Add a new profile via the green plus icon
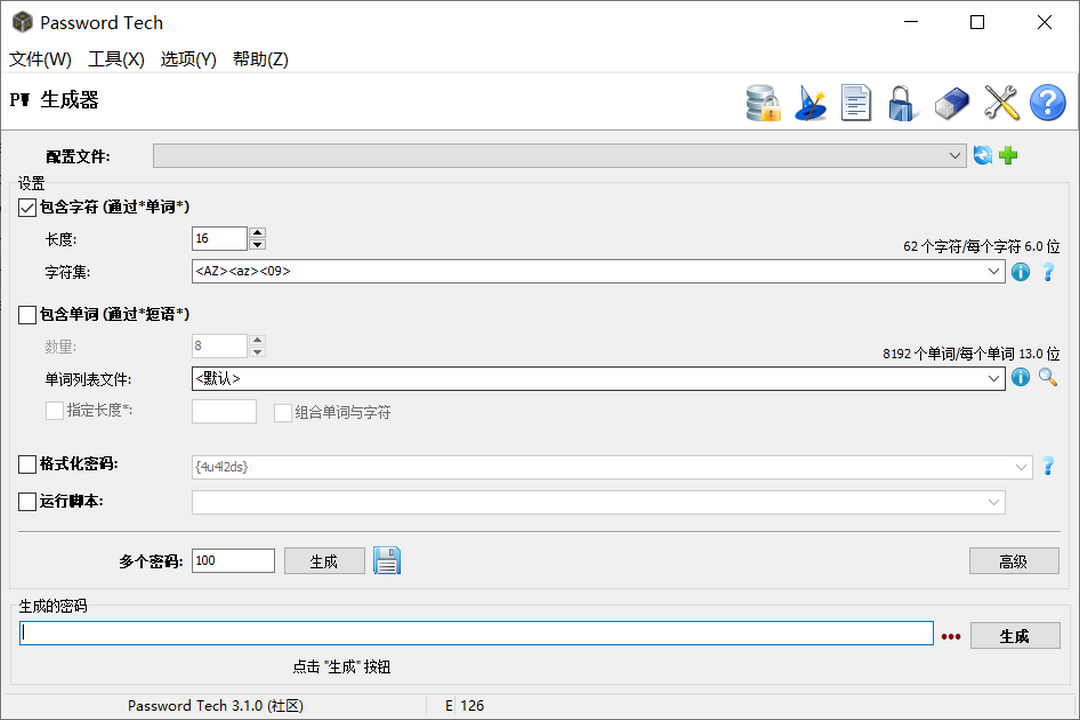The image size is (1080, 720). click(1010, 155)
